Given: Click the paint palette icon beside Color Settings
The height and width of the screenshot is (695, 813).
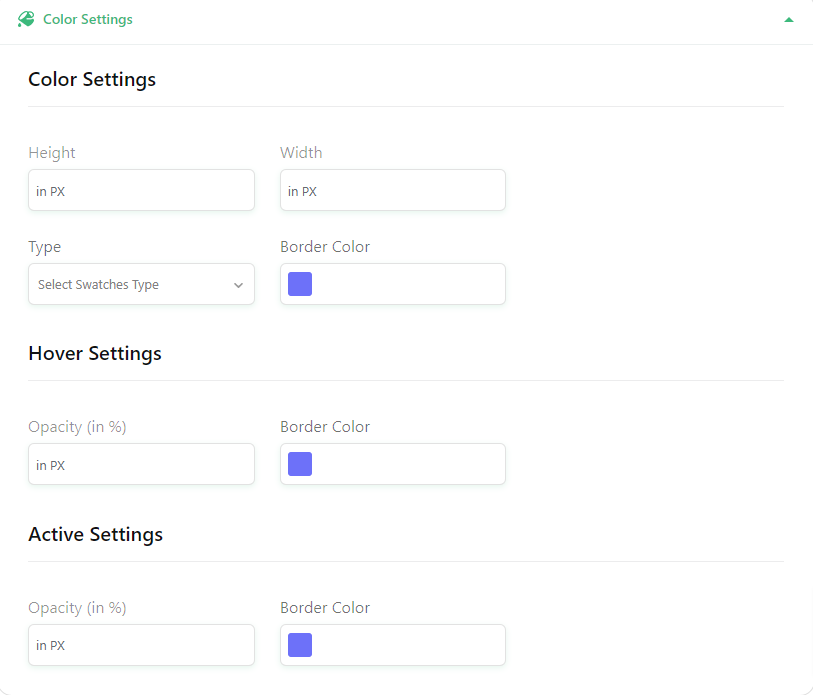Looking at the screenshot, I should [x=26, y=19].
